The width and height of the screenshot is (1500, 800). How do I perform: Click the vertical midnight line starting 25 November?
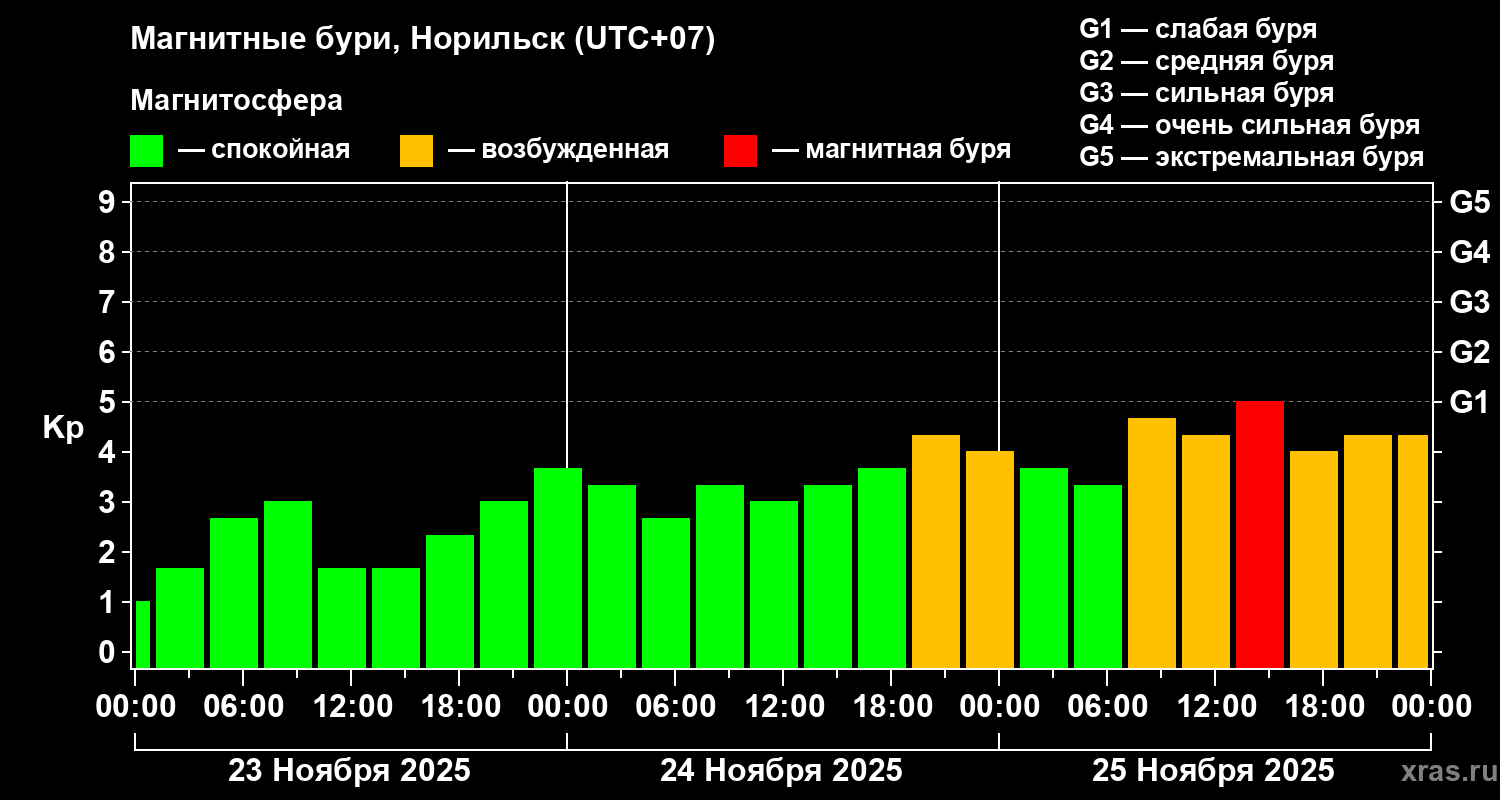click(x=999, y=317)
